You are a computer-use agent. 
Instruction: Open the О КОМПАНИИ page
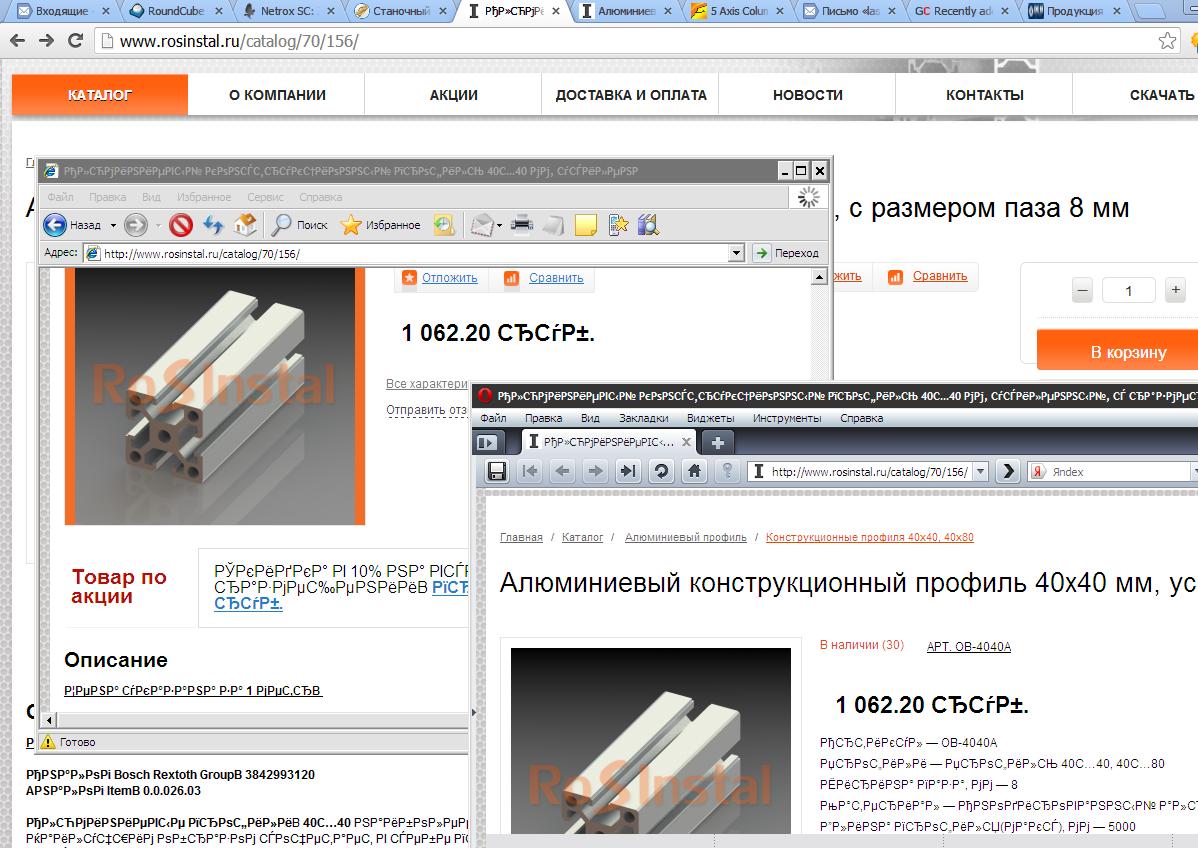pyautogui.click(x=277, y=95)
